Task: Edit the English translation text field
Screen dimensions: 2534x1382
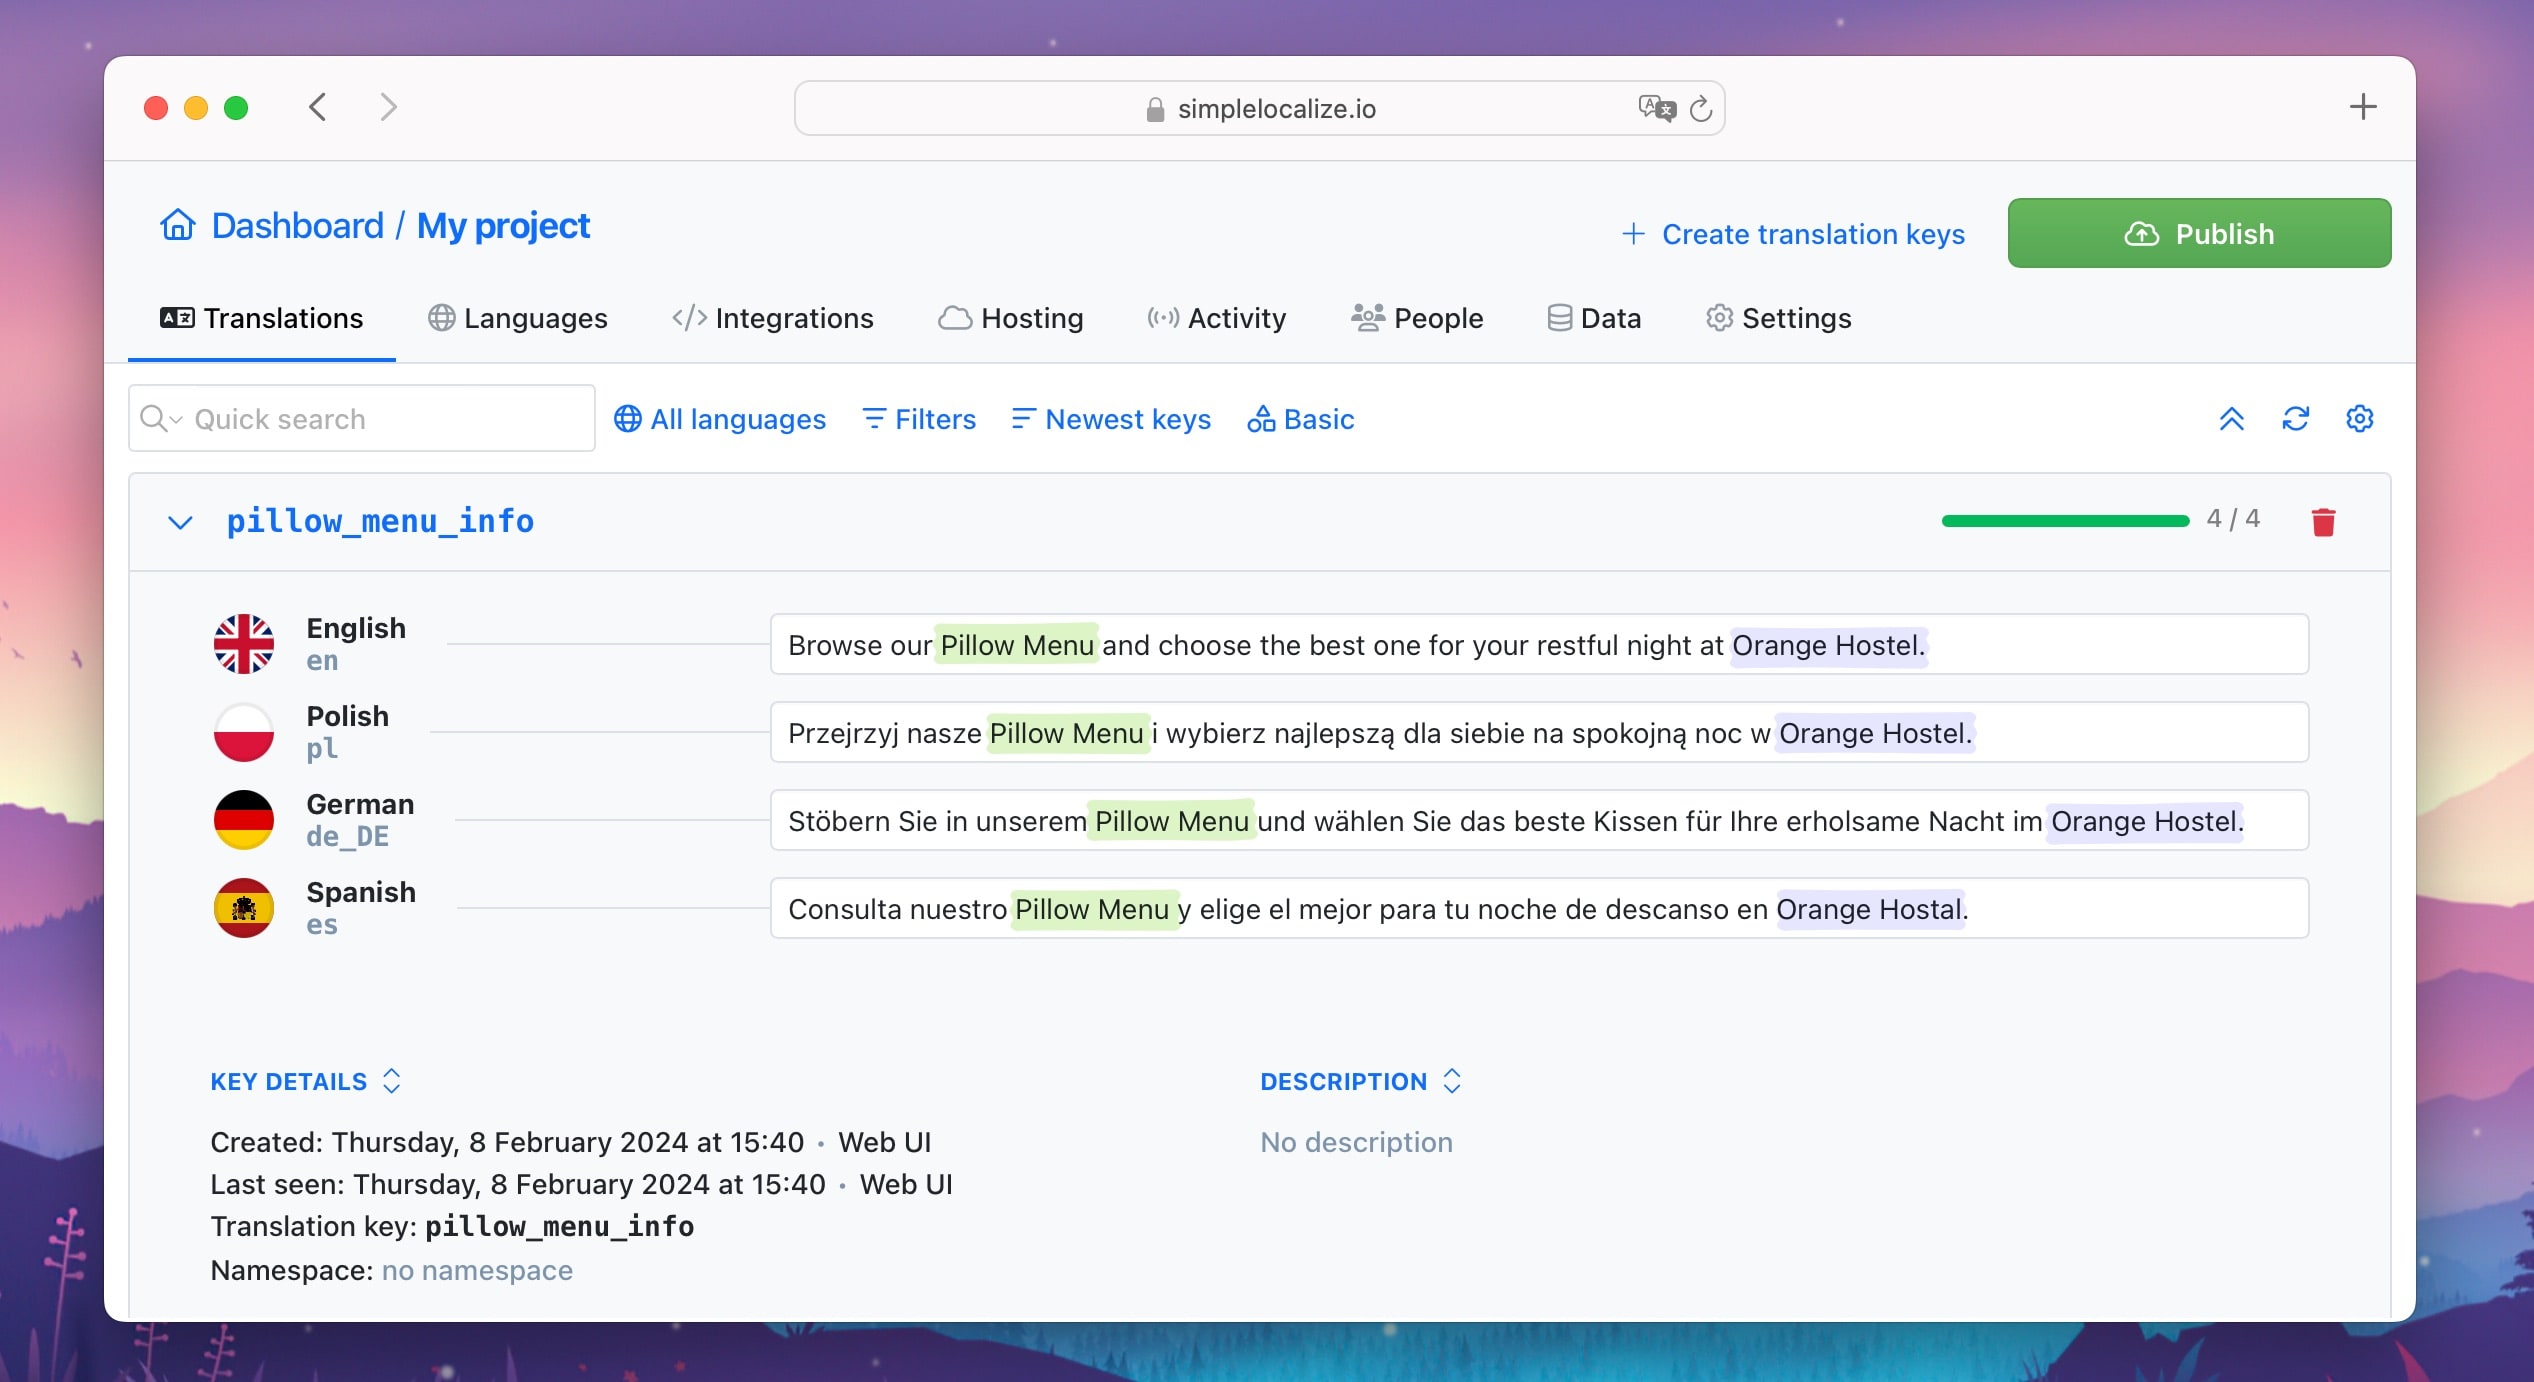Action: (1539, 644)
